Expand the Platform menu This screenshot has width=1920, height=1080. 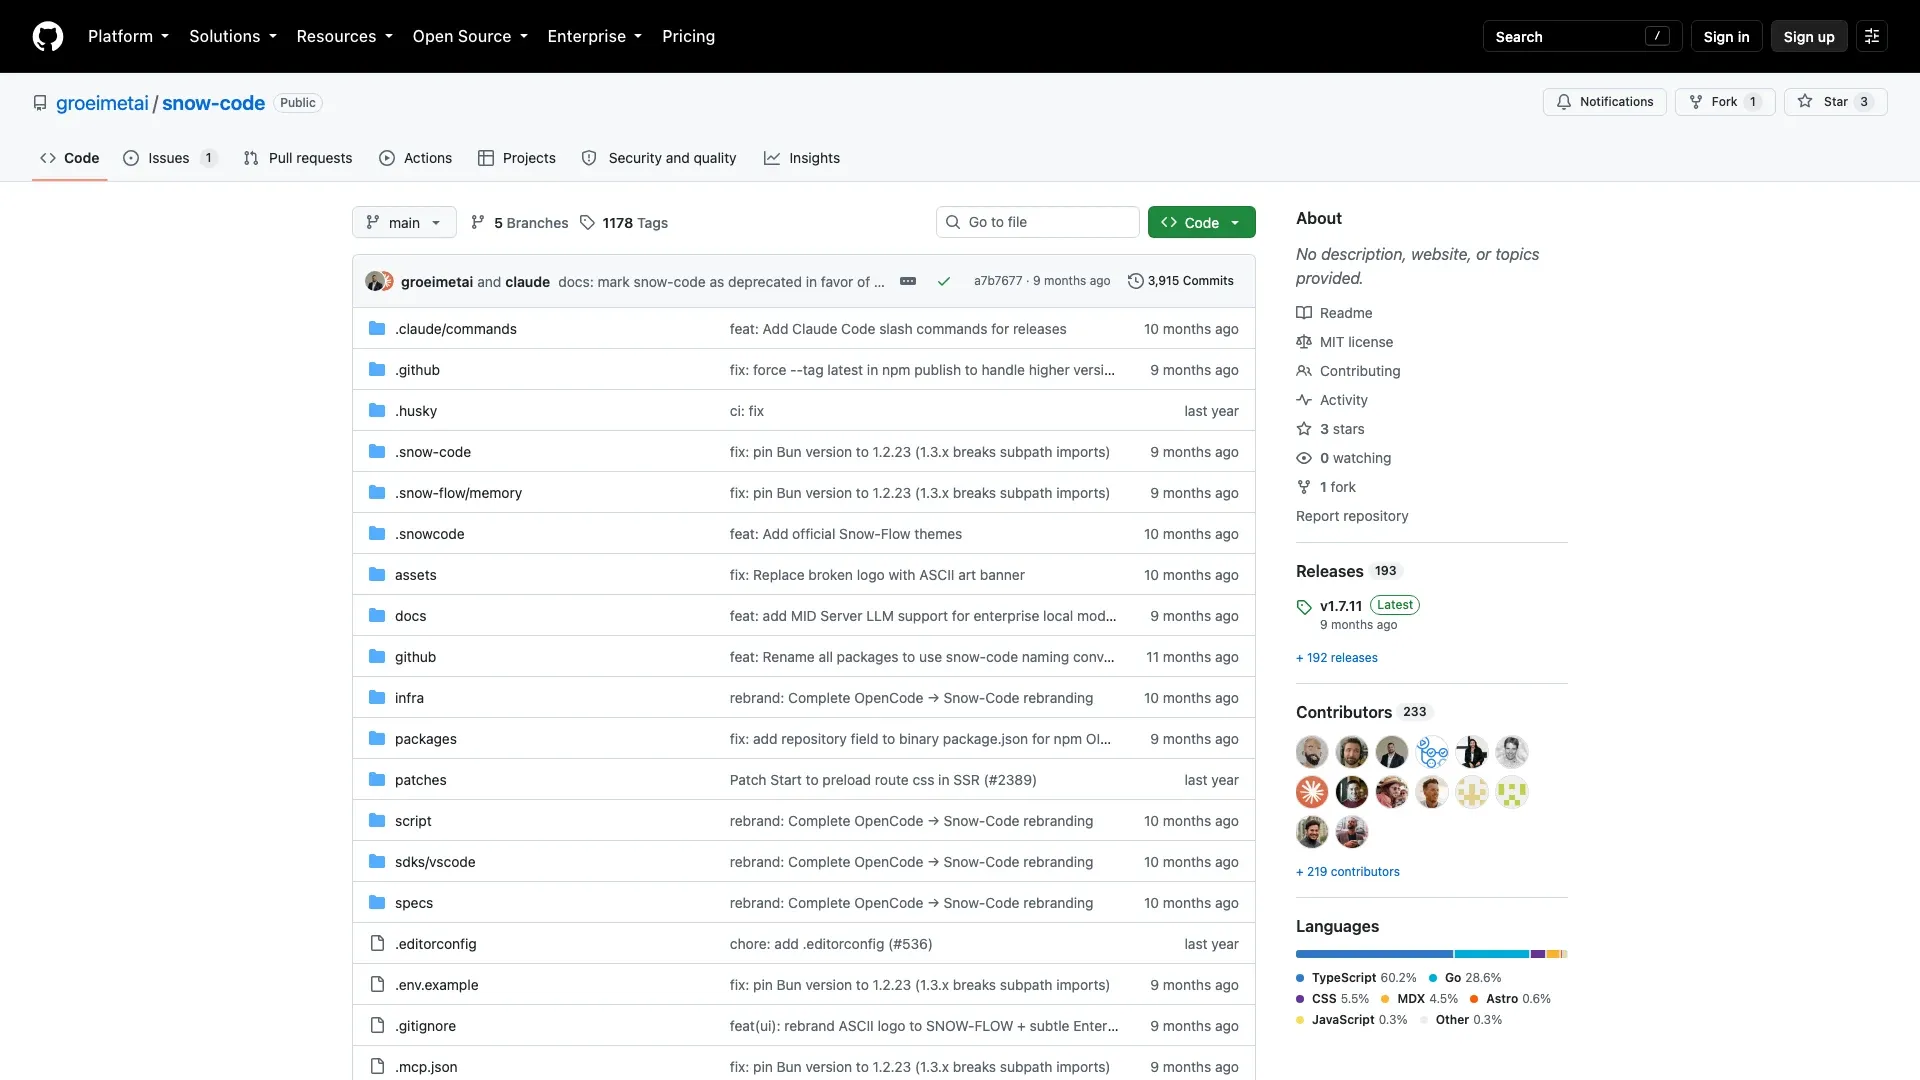click(x=128, y=36)
